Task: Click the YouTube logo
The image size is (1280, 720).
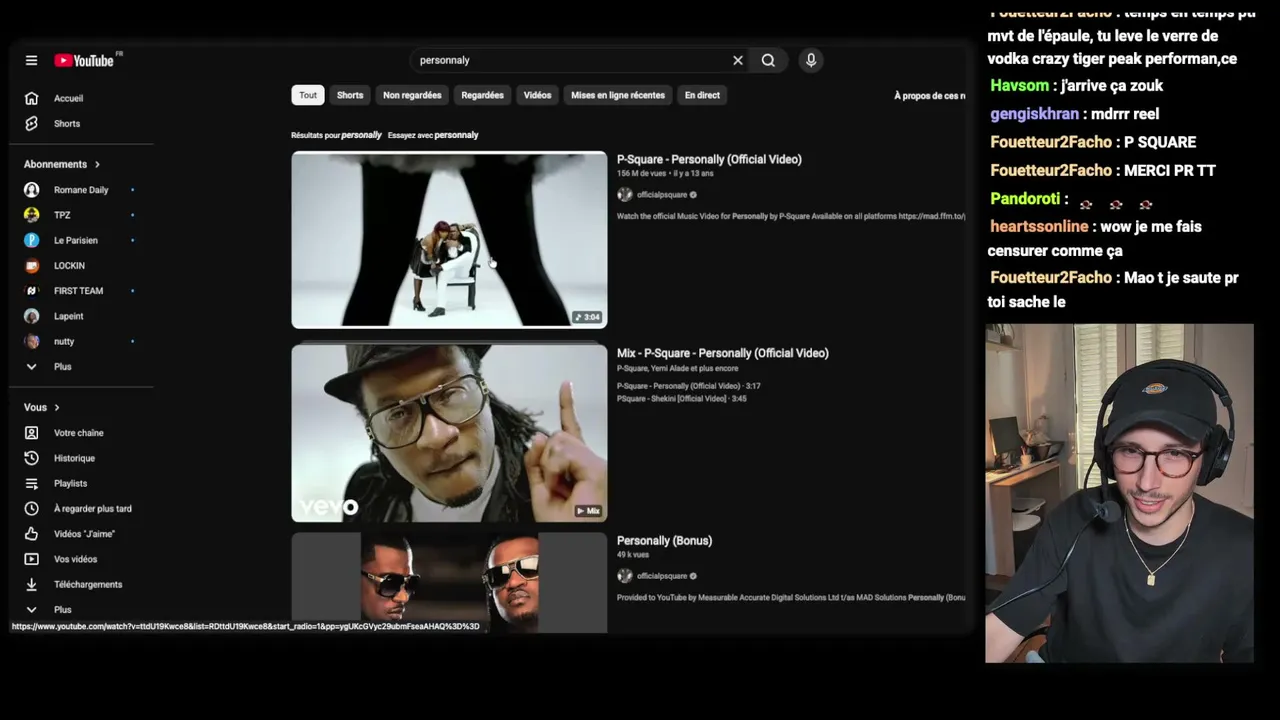Action: [x=84, y=60]
